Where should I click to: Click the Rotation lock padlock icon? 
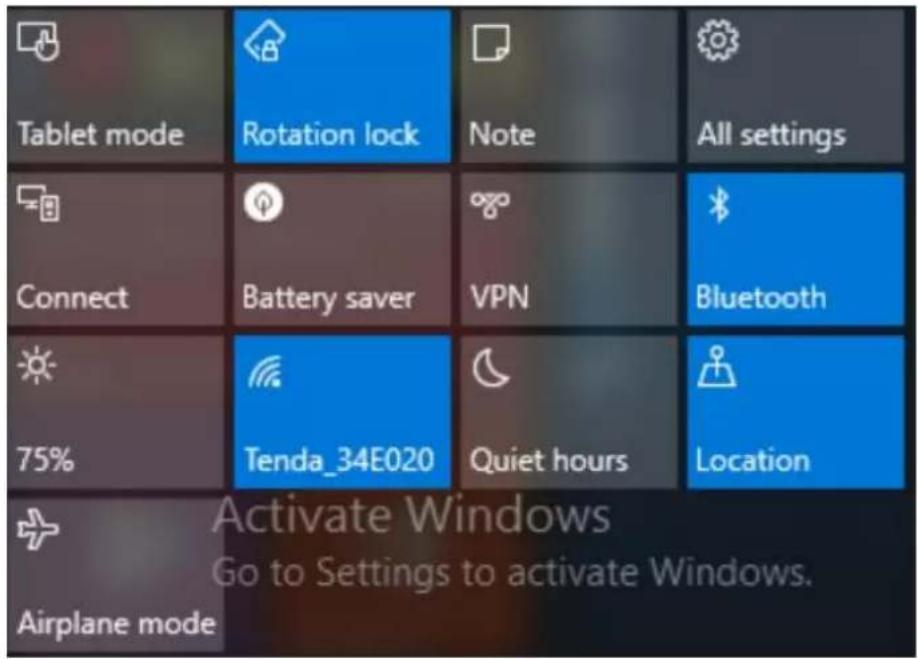(265, 41)
